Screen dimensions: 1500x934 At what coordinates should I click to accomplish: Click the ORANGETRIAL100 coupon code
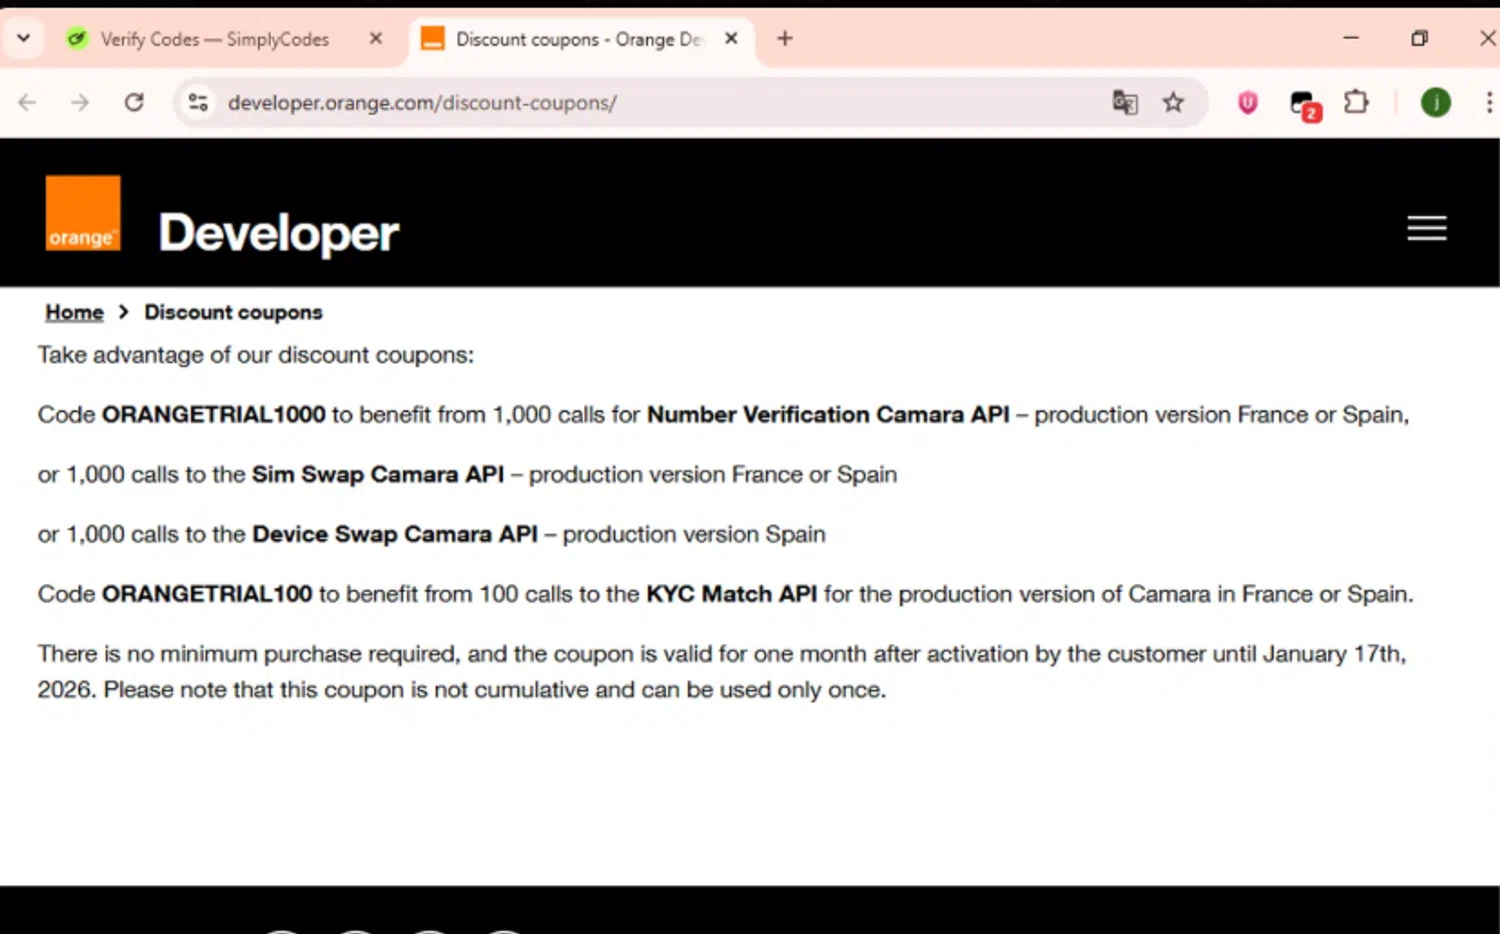[x=207, y=594]
